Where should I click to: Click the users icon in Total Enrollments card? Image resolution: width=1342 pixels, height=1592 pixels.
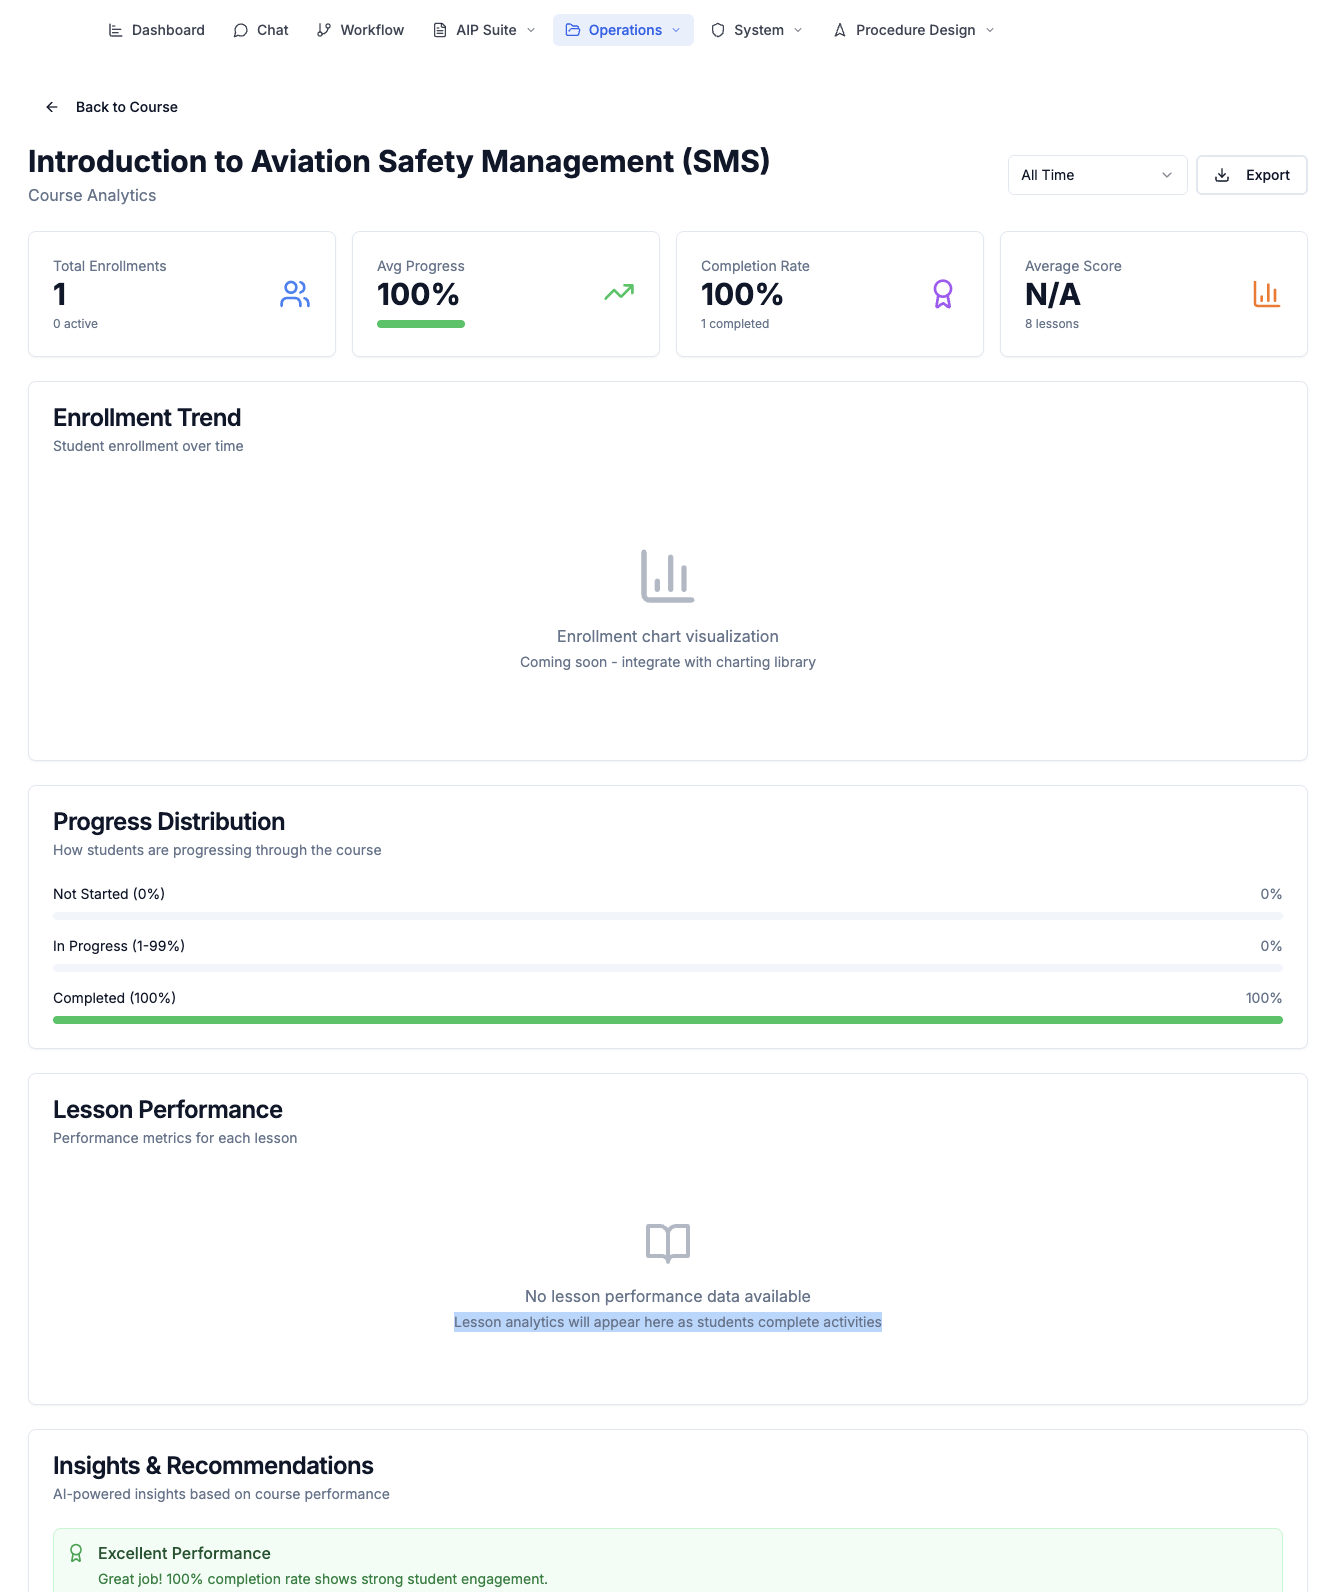295,294
